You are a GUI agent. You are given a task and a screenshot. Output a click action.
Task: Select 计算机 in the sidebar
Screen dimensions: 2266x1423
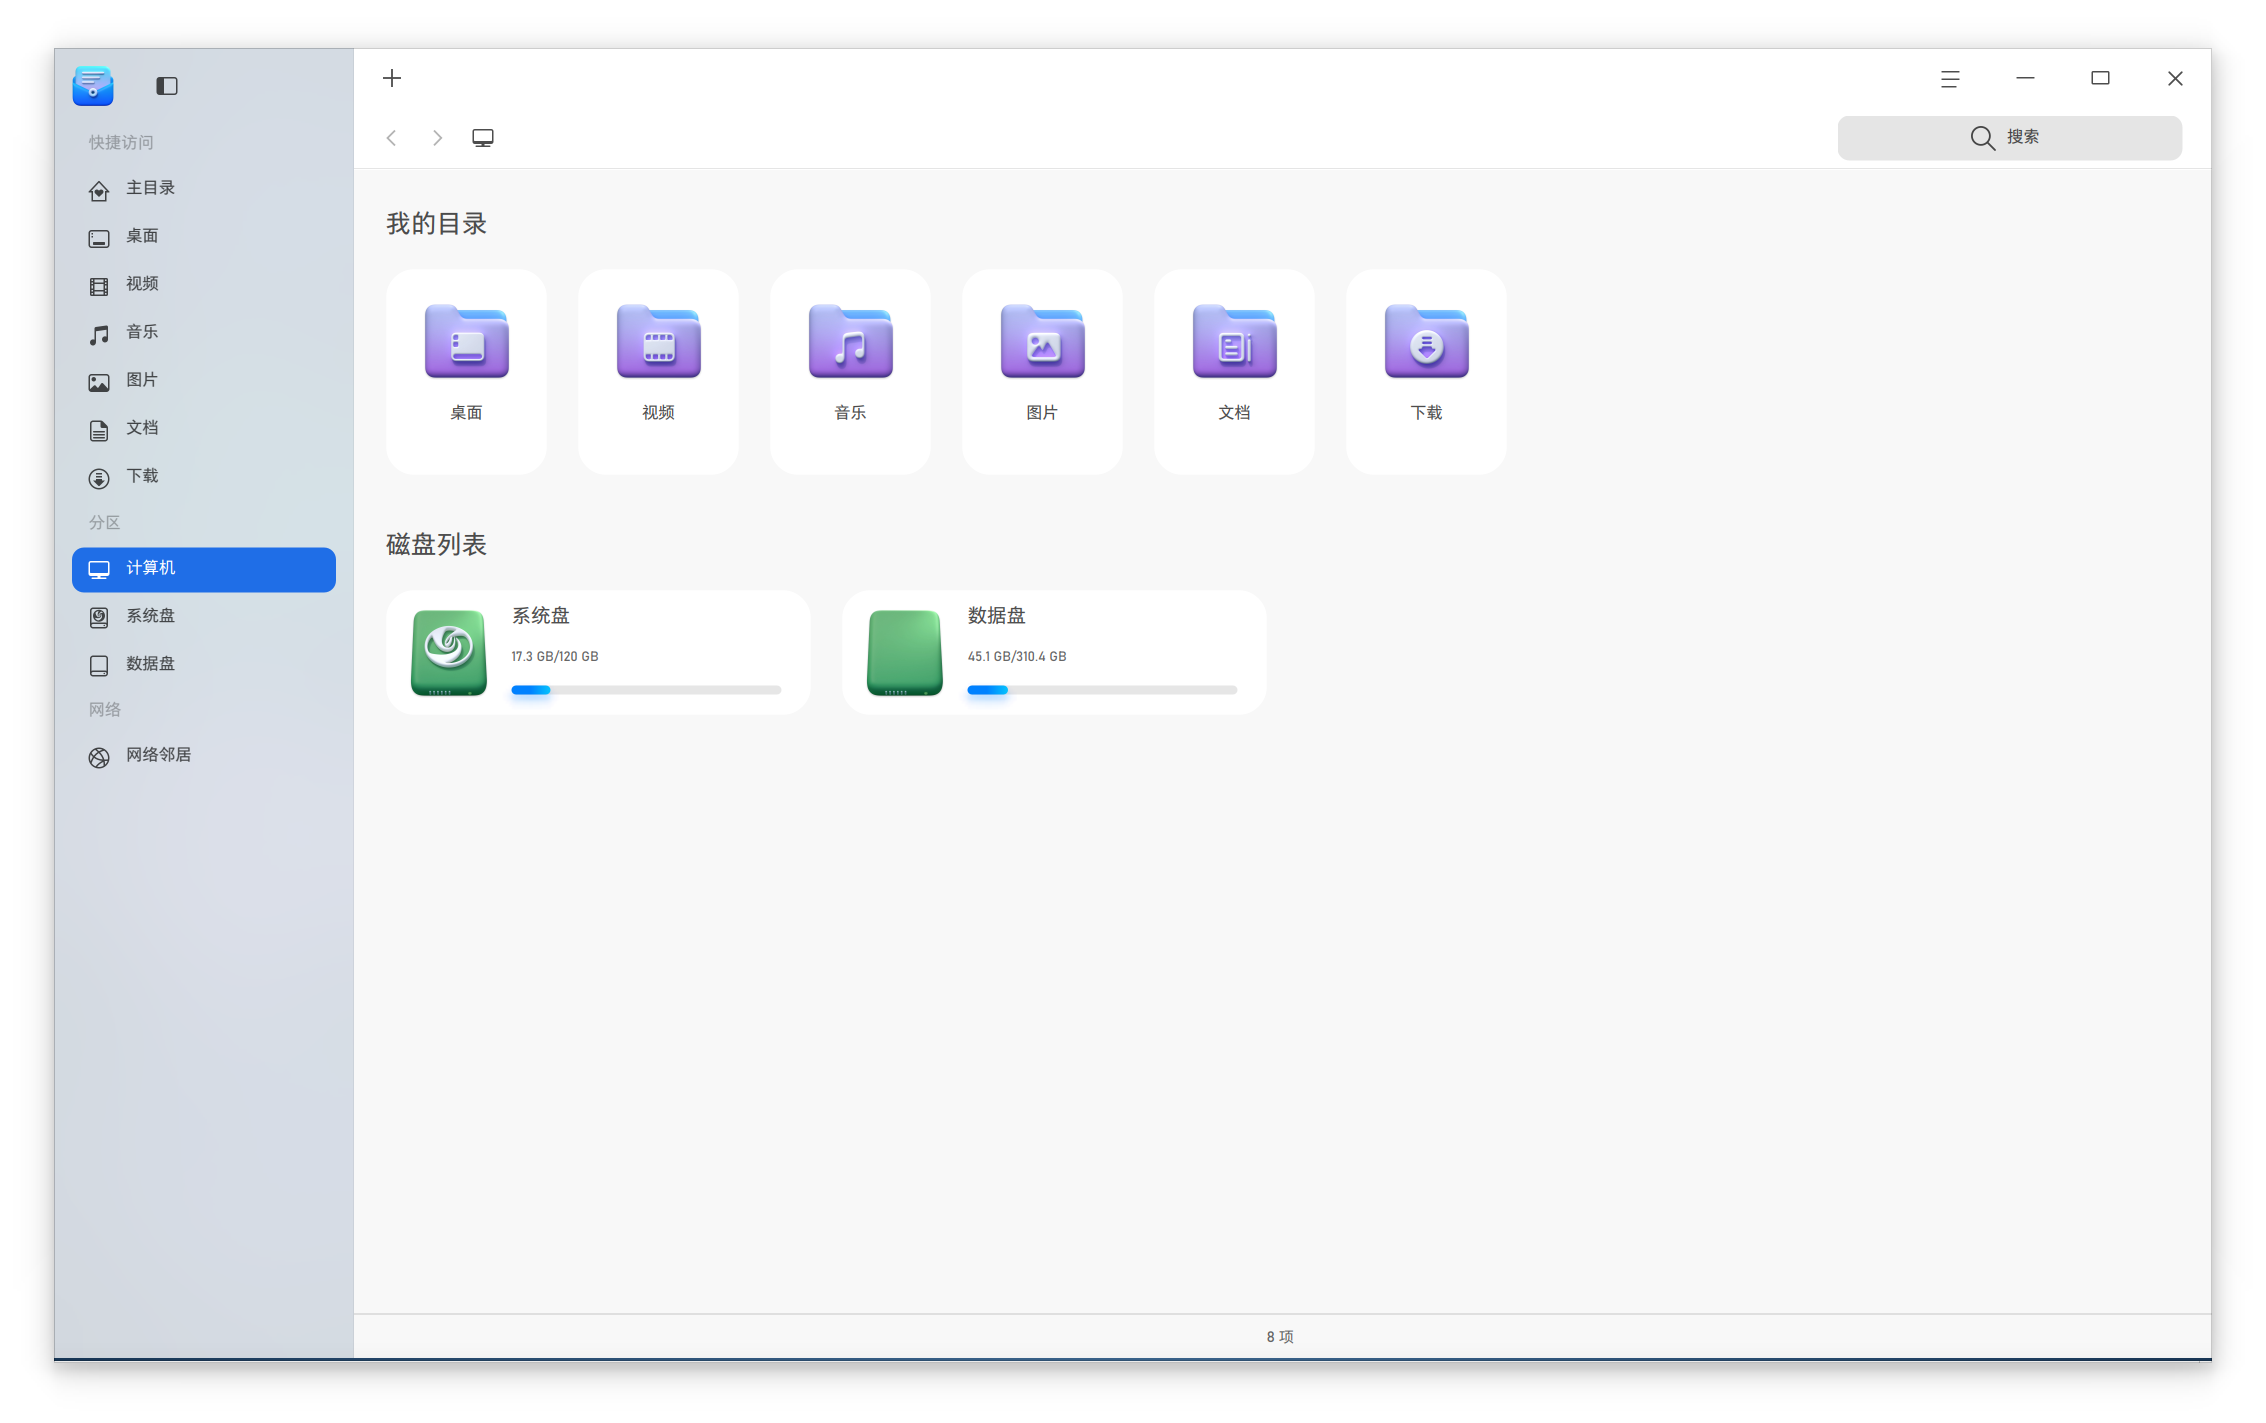click(x=204, y=569)
